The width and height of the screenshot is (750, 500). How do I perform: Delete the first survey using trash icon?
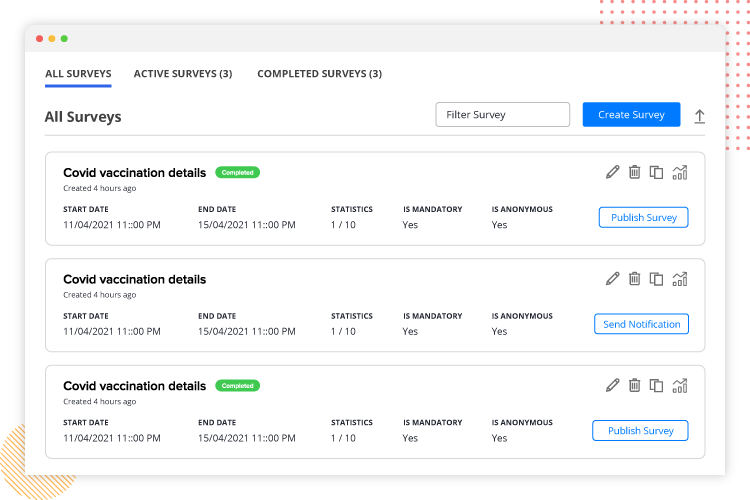pos(634,172)
